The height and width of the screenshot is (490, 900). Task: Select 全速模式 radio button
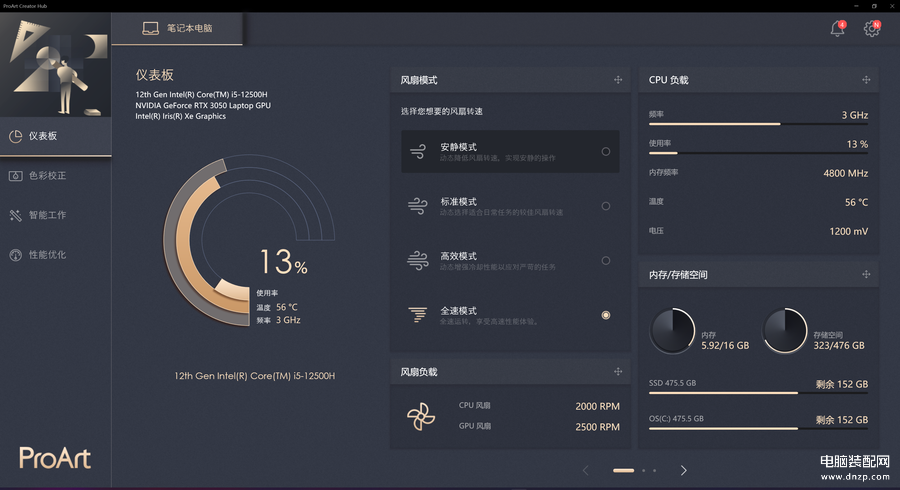click(x=606, y=315)
